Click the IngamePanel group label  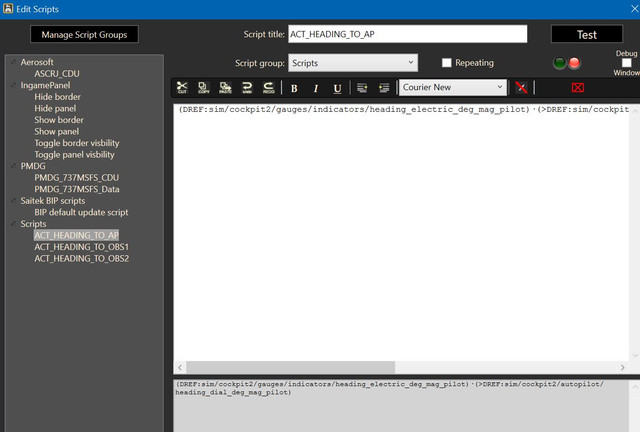45,85
